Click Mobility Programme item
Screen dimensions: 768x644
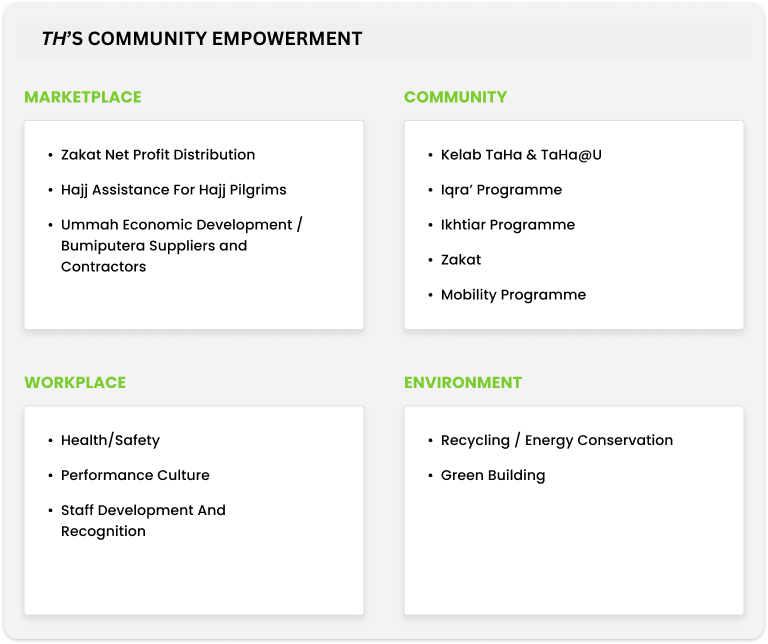pyautogui.click(x=513, y=295)
